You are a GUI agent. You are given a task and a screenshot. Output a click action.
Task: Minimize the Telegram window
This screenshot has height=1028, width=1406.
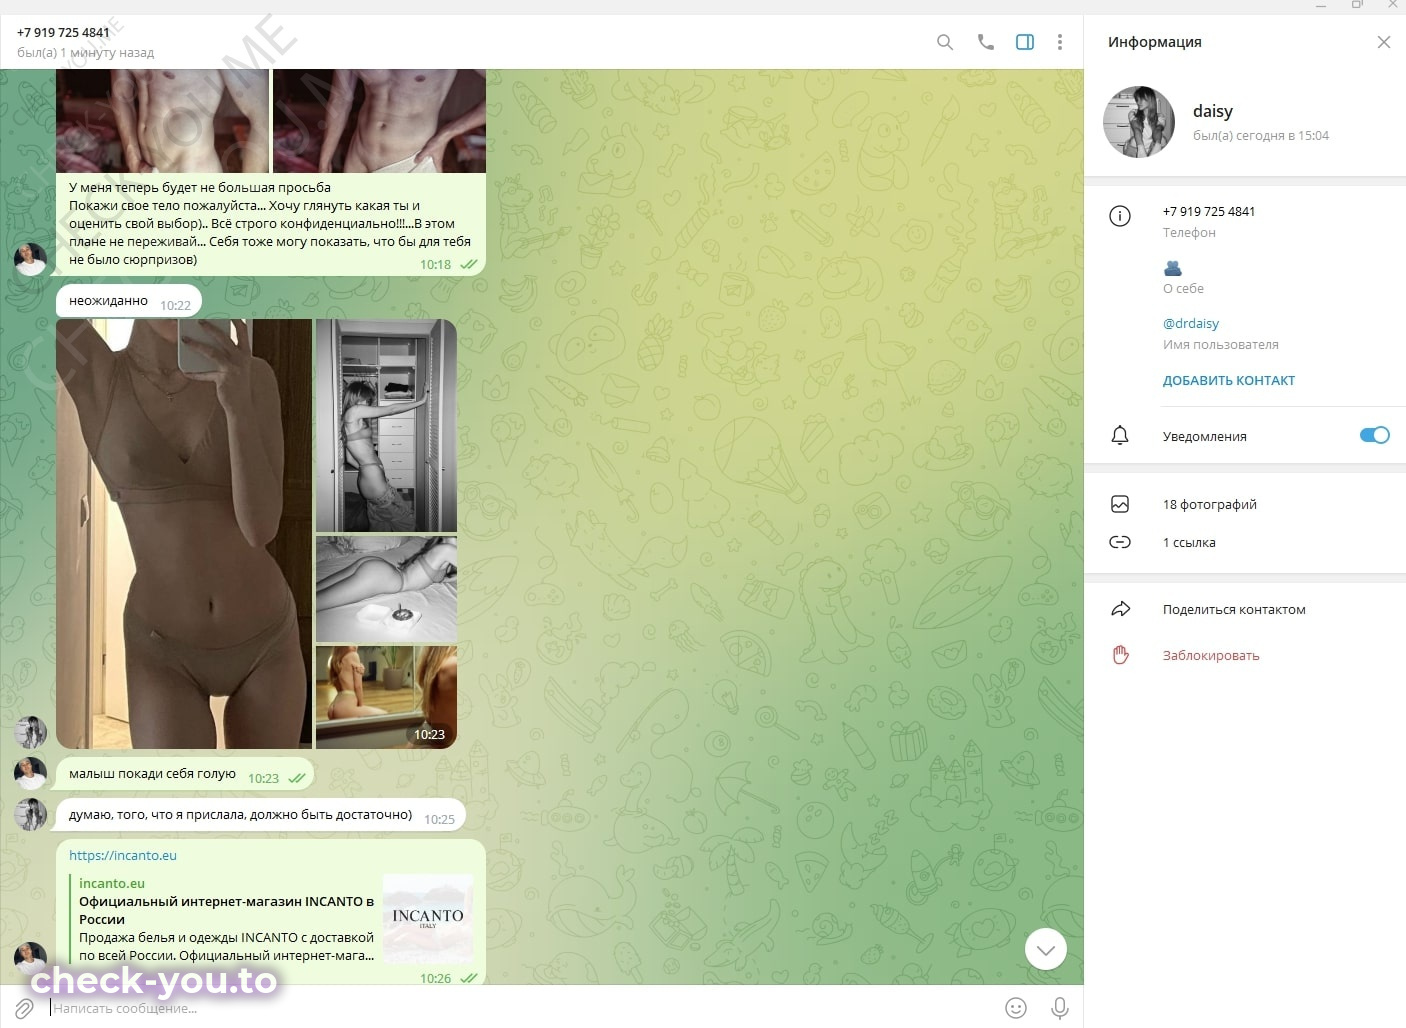(x=1321, y=6)
